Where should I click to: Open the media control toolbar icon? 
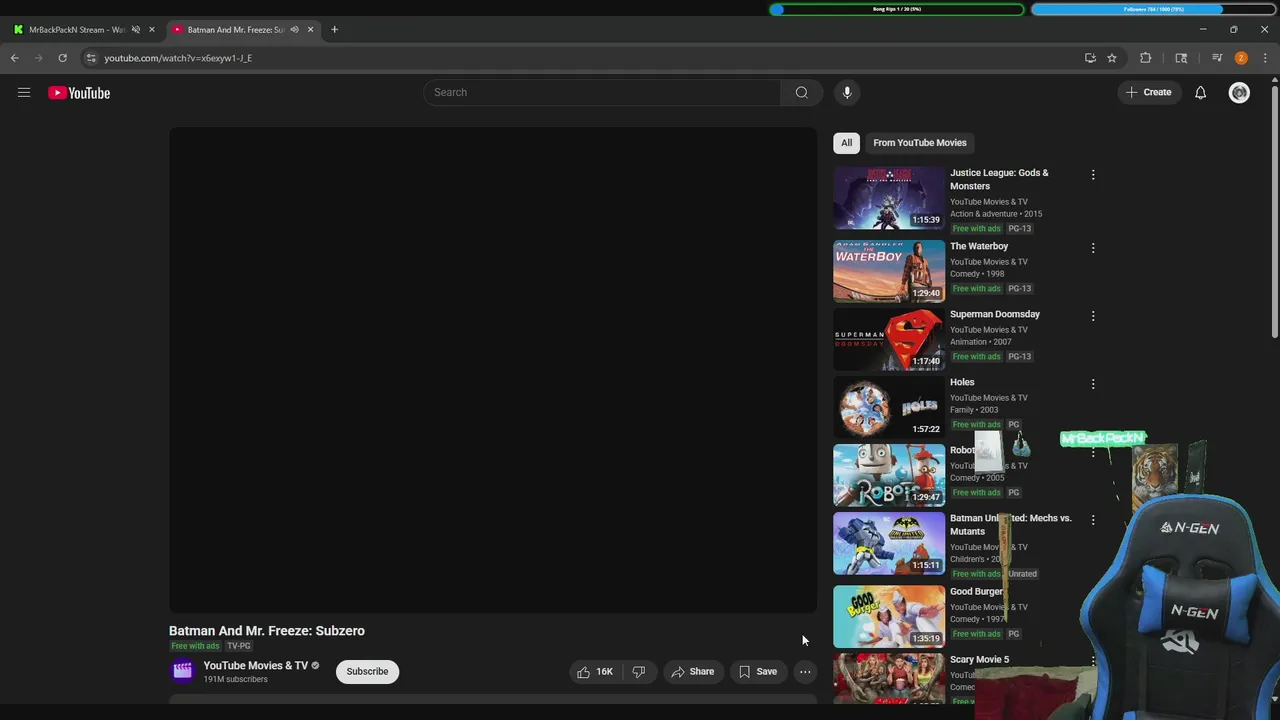pyautogui.click(x=1217, y=58)
